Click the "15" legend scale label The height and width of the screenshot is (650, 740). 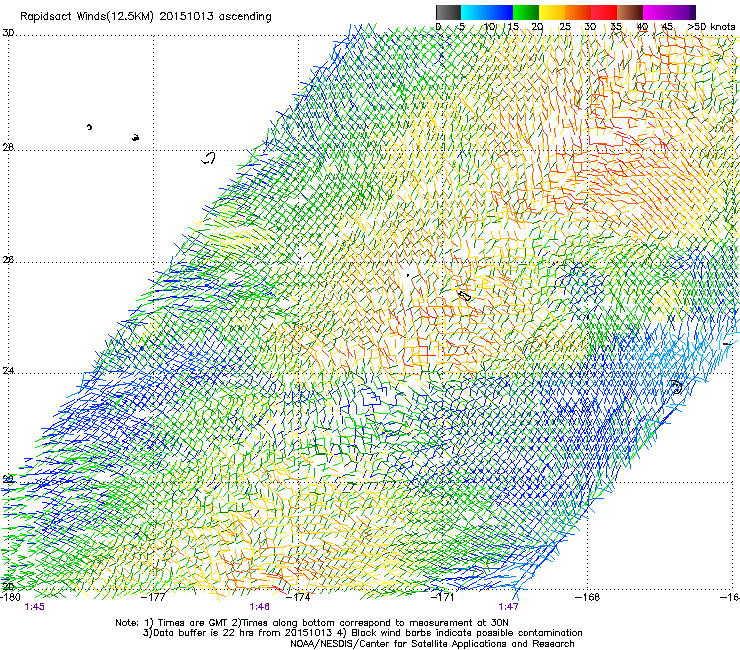[x=513, y=27]
